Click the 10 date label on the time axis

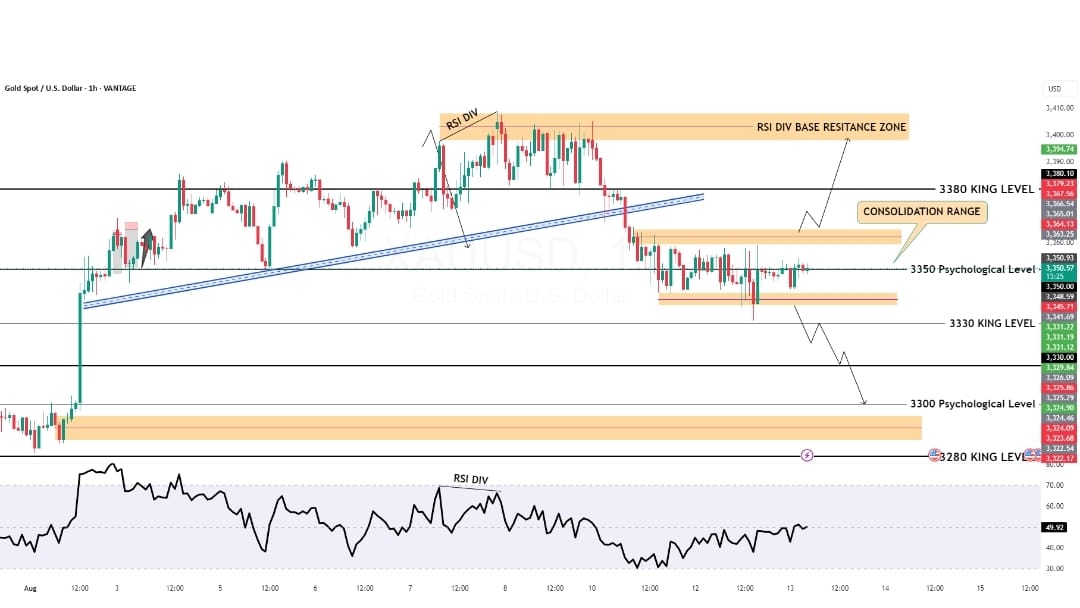(x=592, y=588)
